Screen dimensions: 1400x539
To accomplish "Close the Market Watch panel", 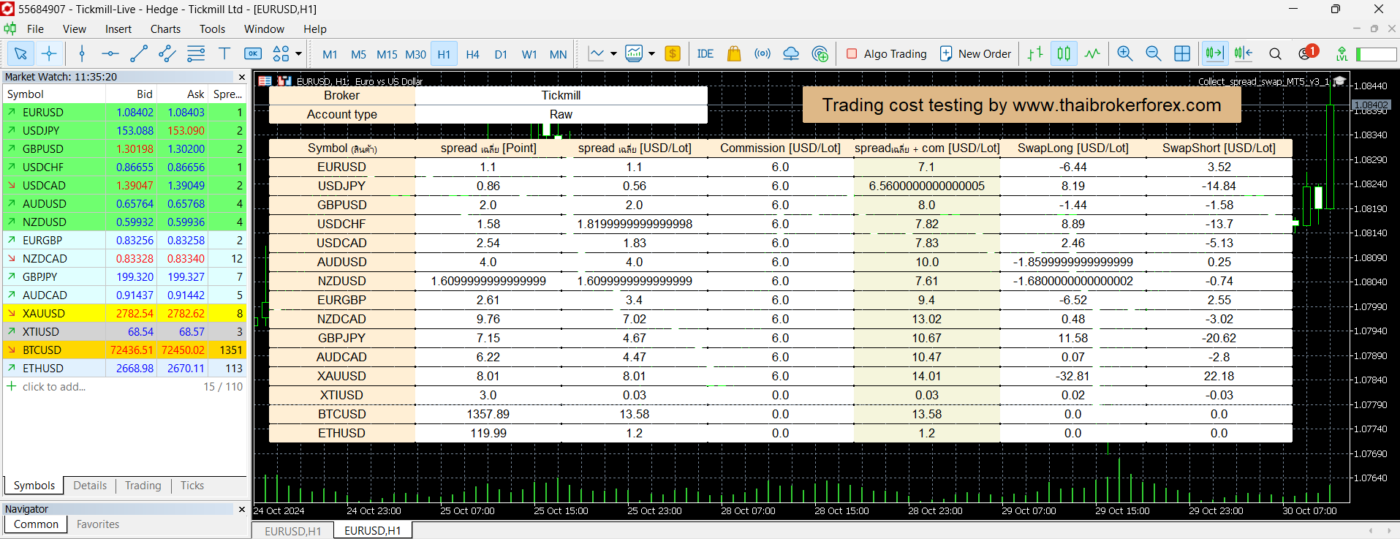I will 241,77.
